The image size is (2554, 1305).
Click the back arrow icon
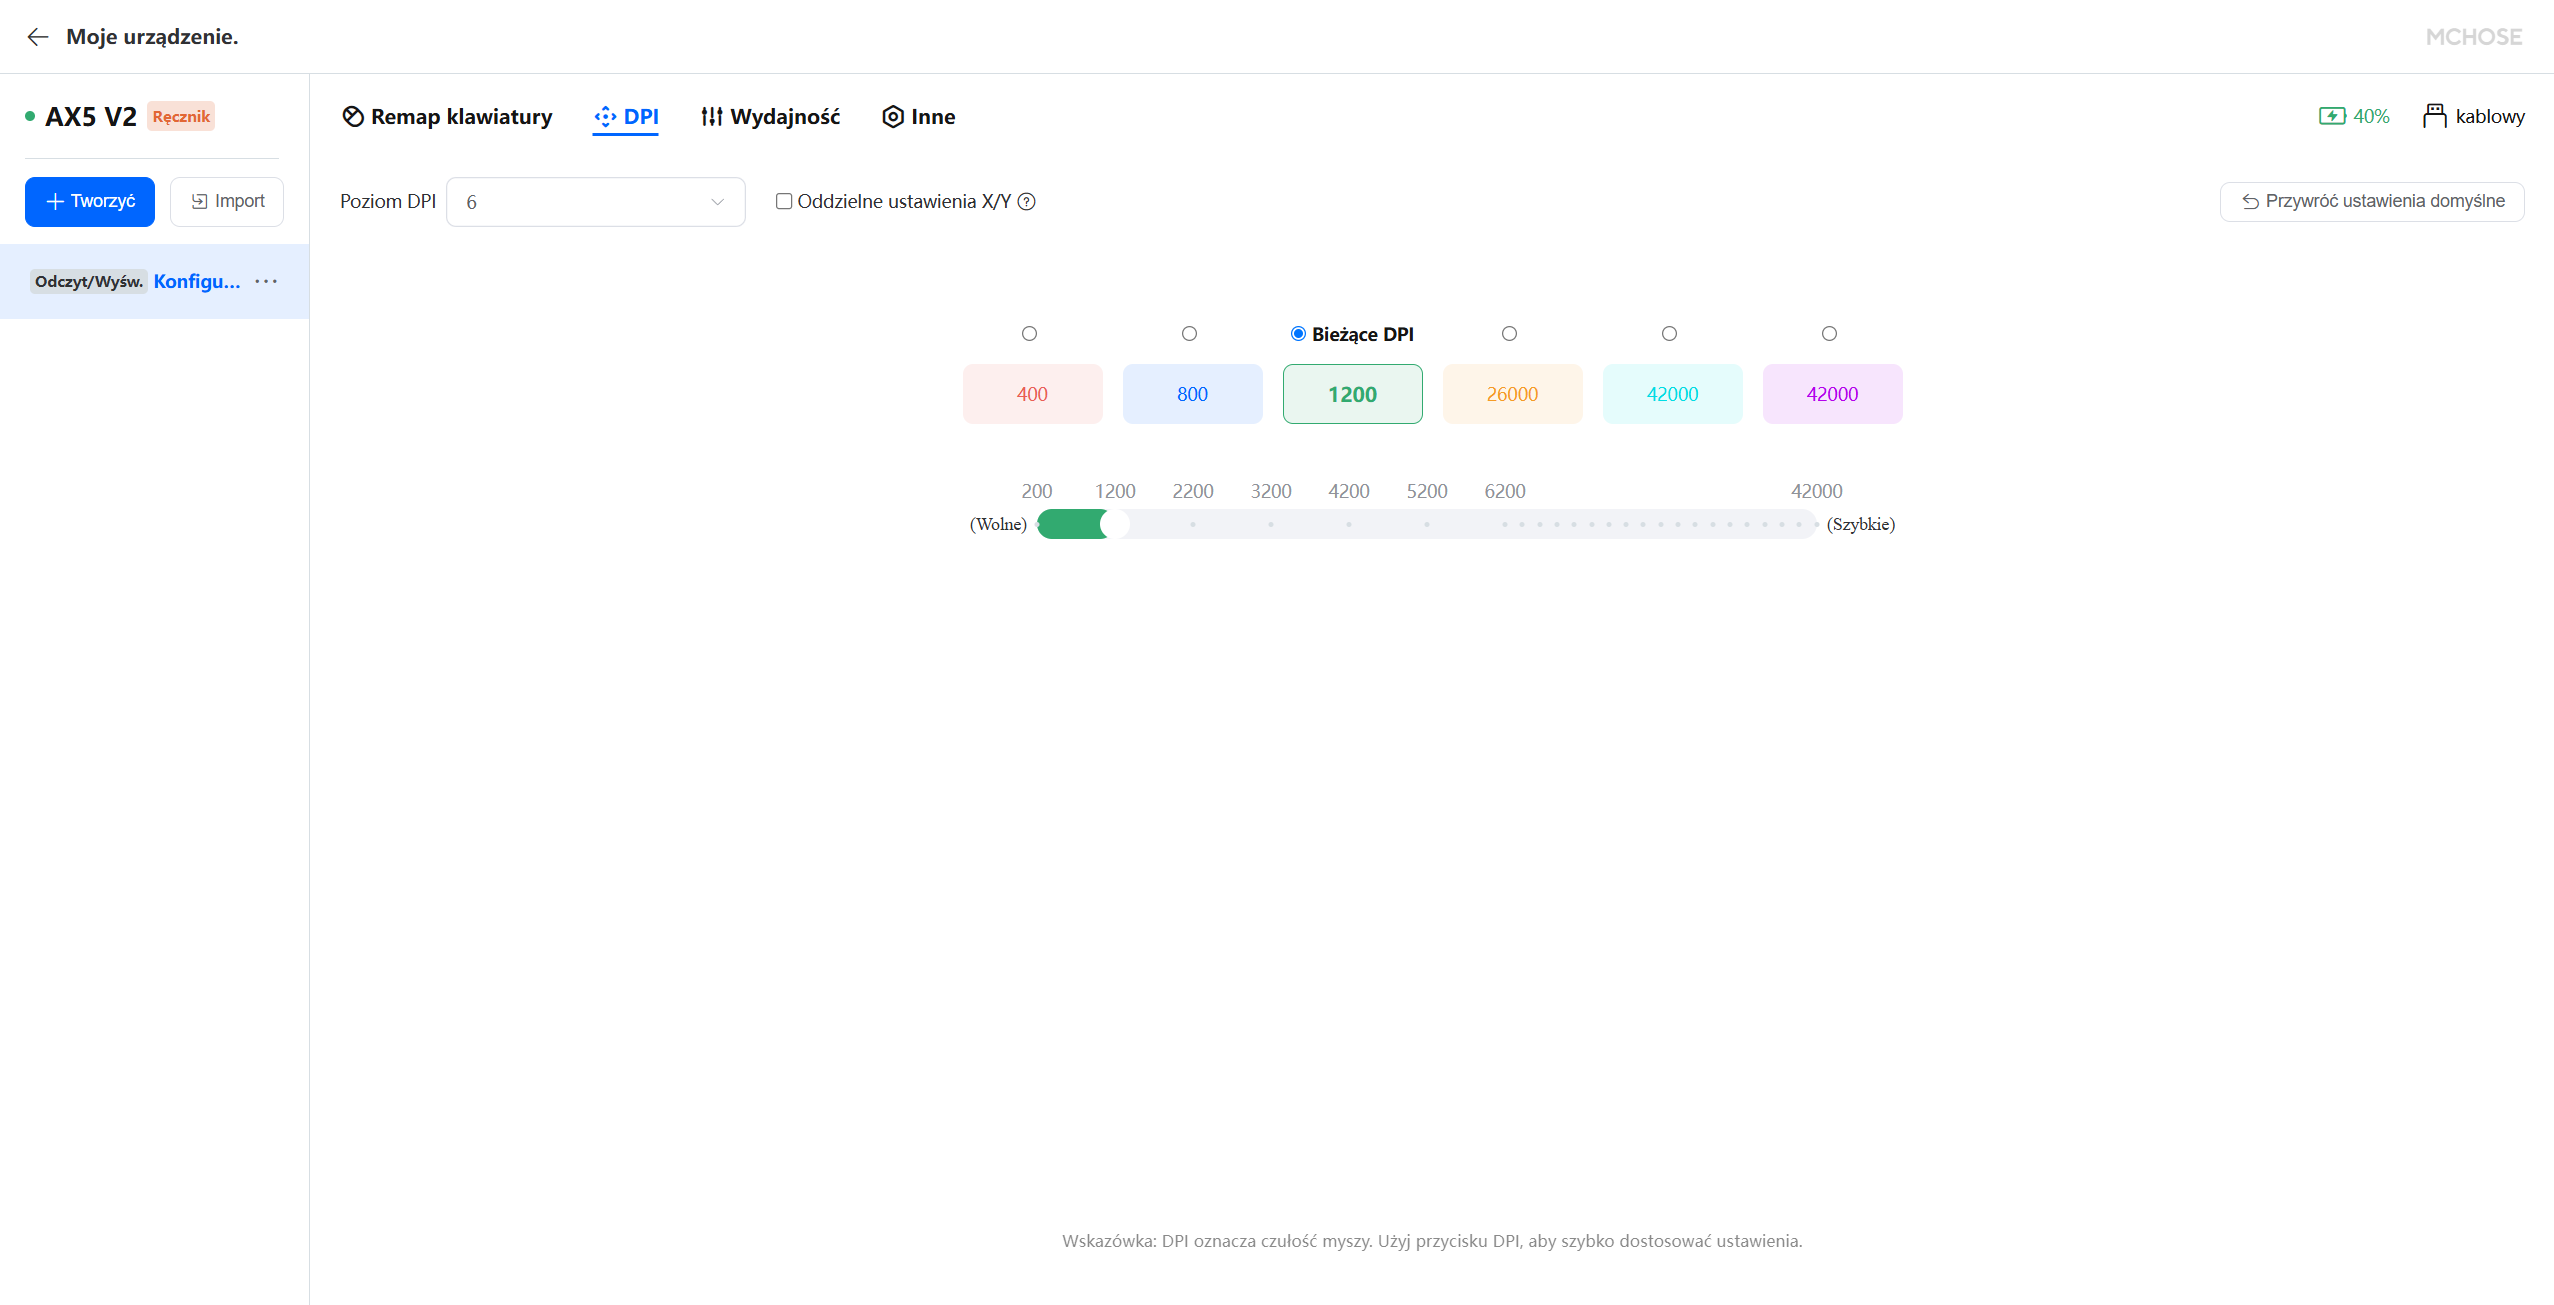[x=38, y=37]
